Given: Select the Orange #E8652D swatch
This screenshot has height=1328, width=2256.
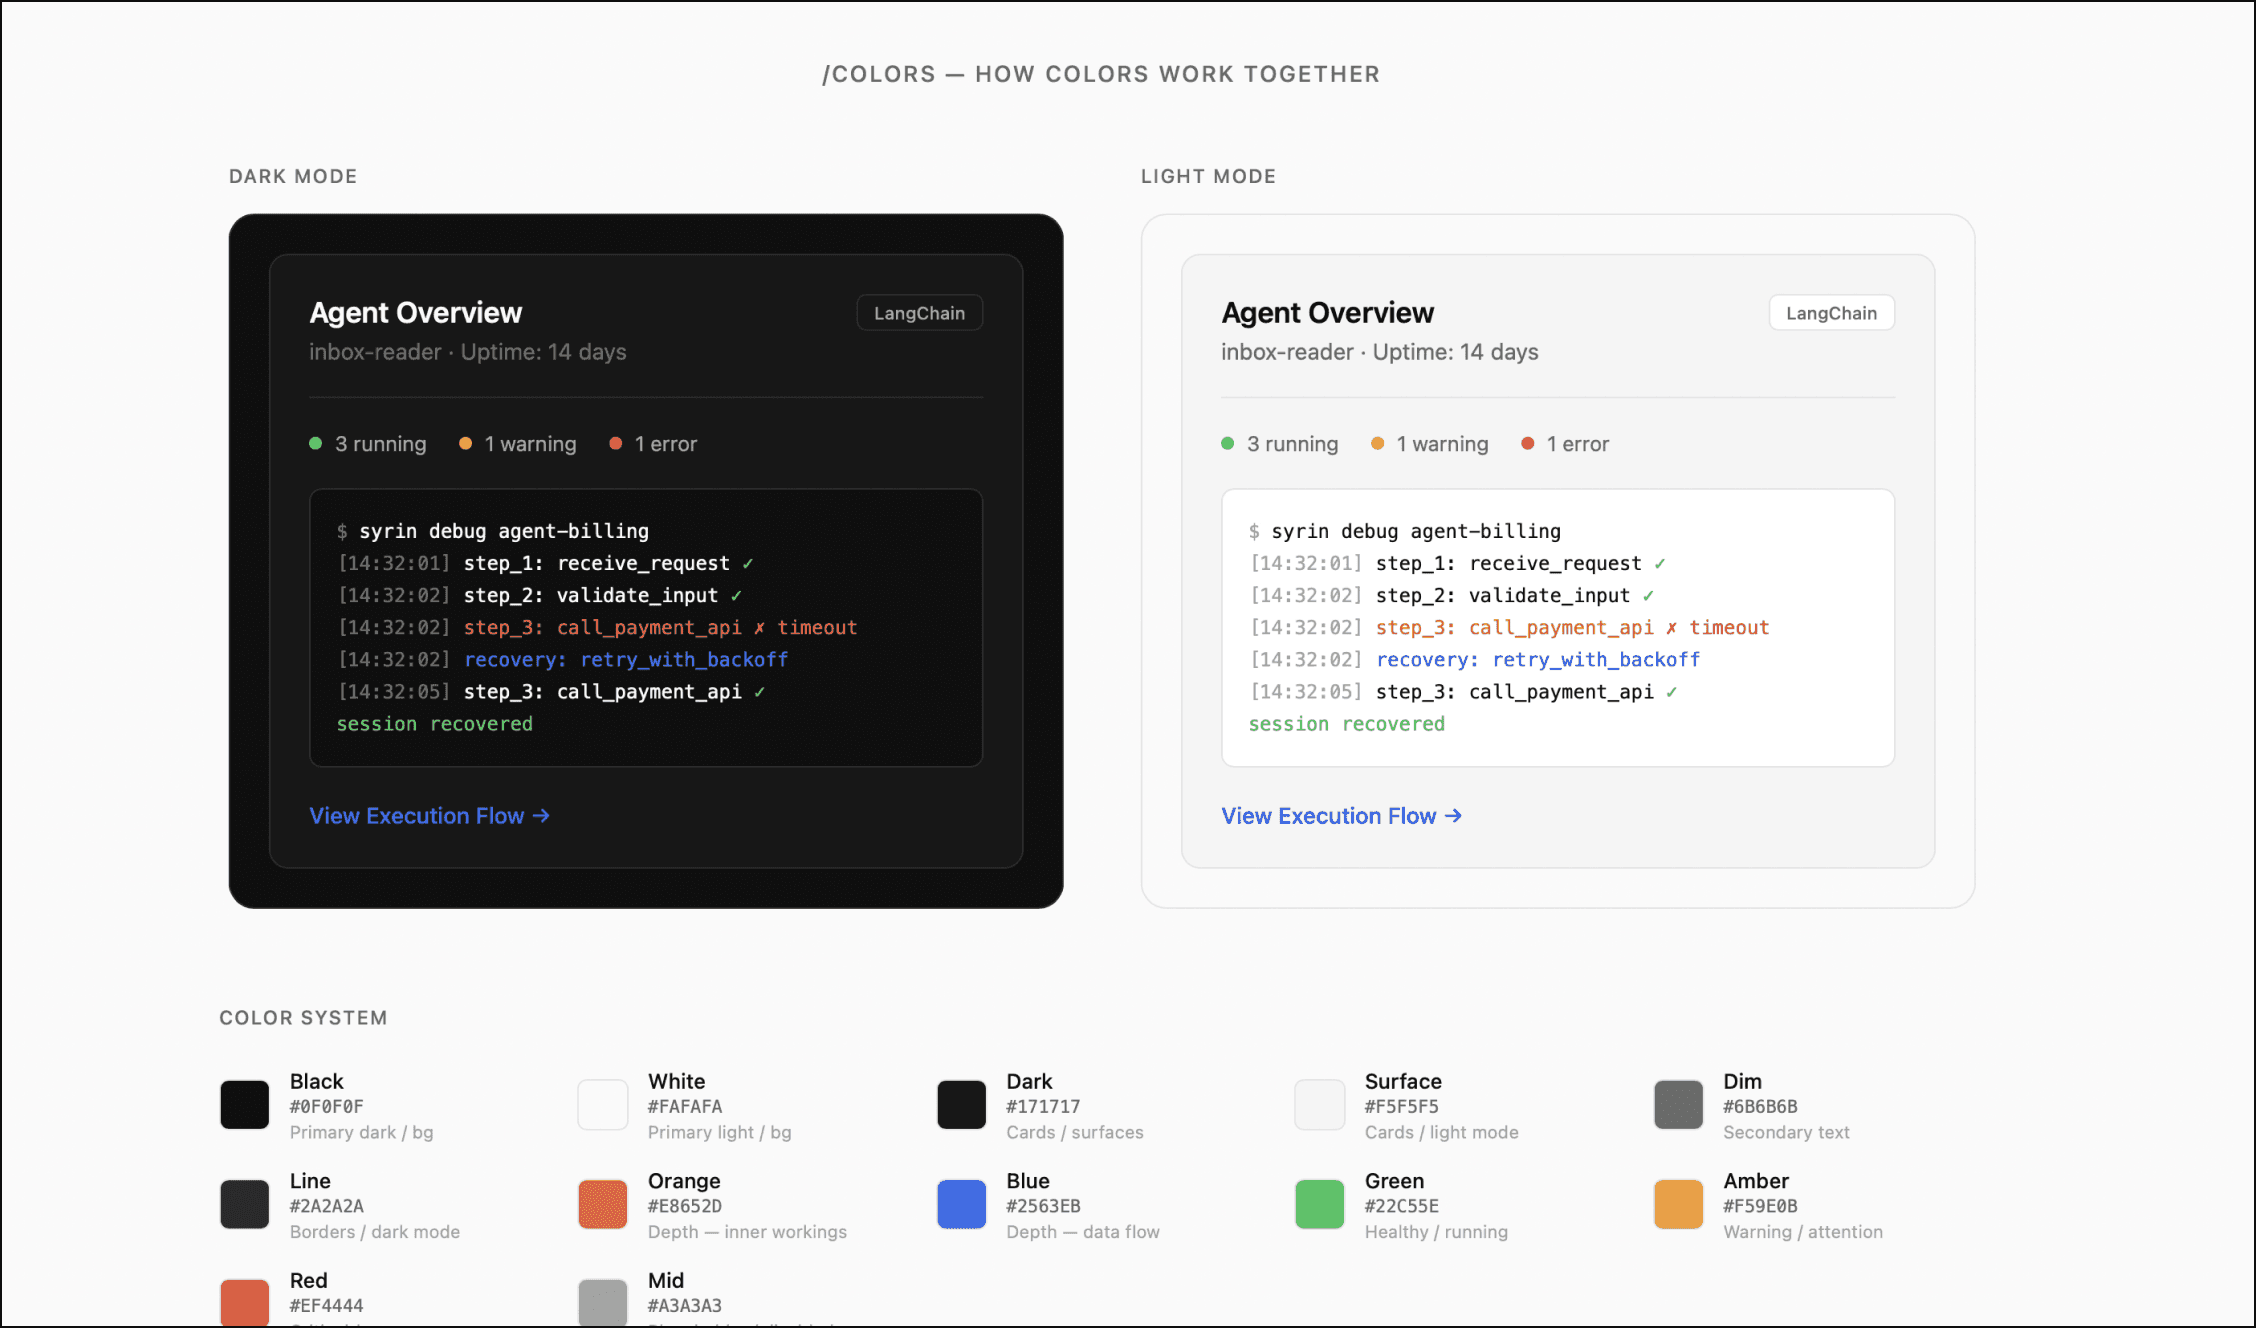Looking at the screenshot, I should [x=603, y=1204].
